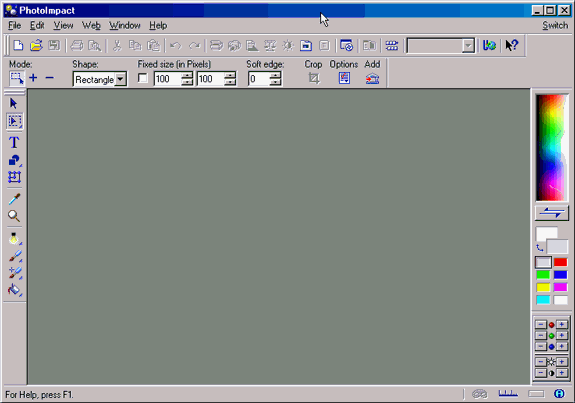
Task: Select the Bucket Fill tool
Action: click(14, 290)
